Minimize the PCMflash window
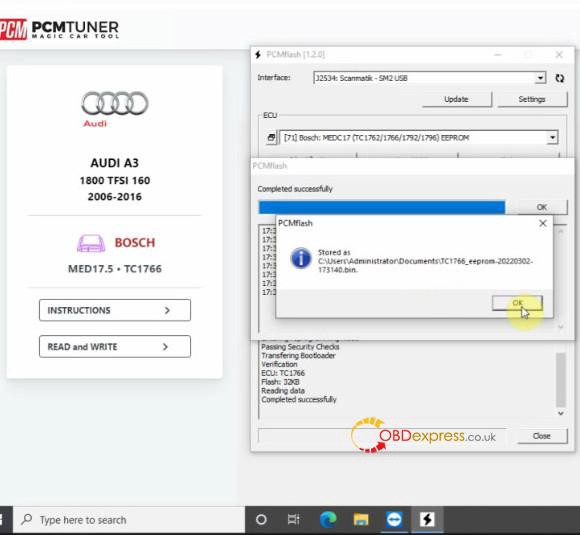 coord(498,55)
